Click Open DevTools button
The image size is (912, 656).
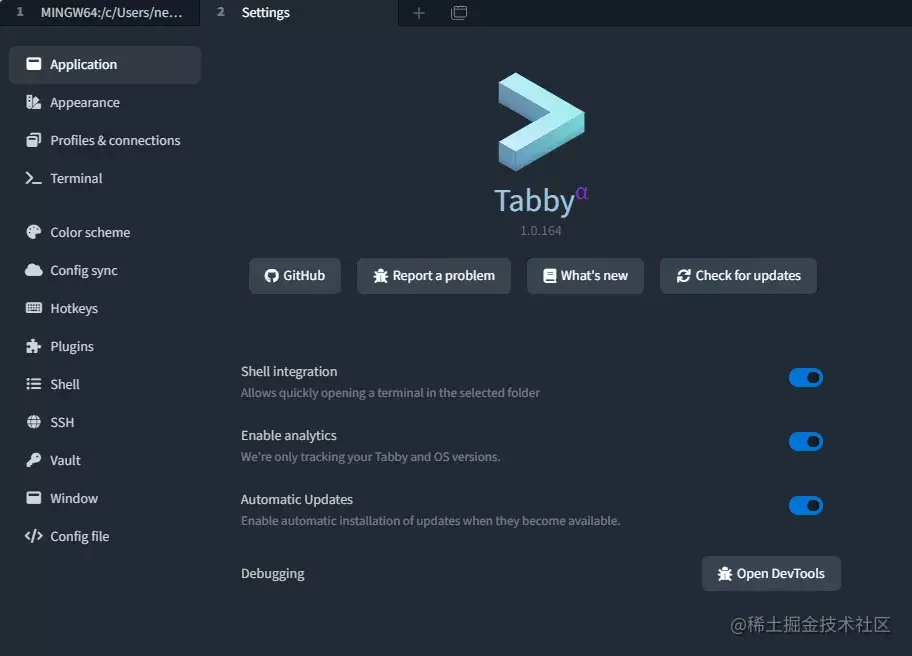[771, 573]
